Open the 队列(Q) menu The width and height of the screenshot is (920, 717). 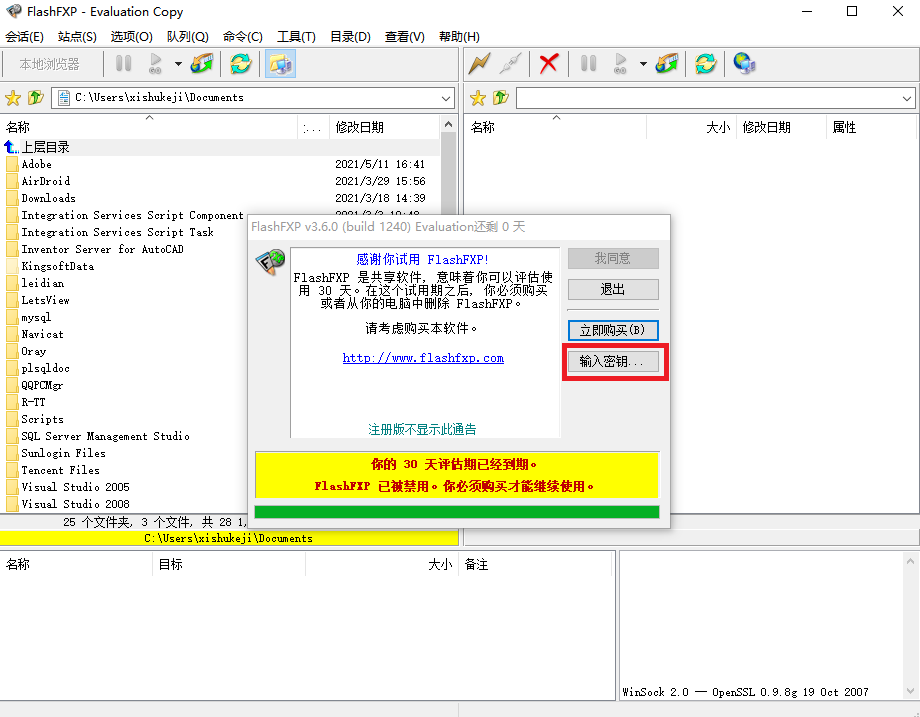(187, 37)
